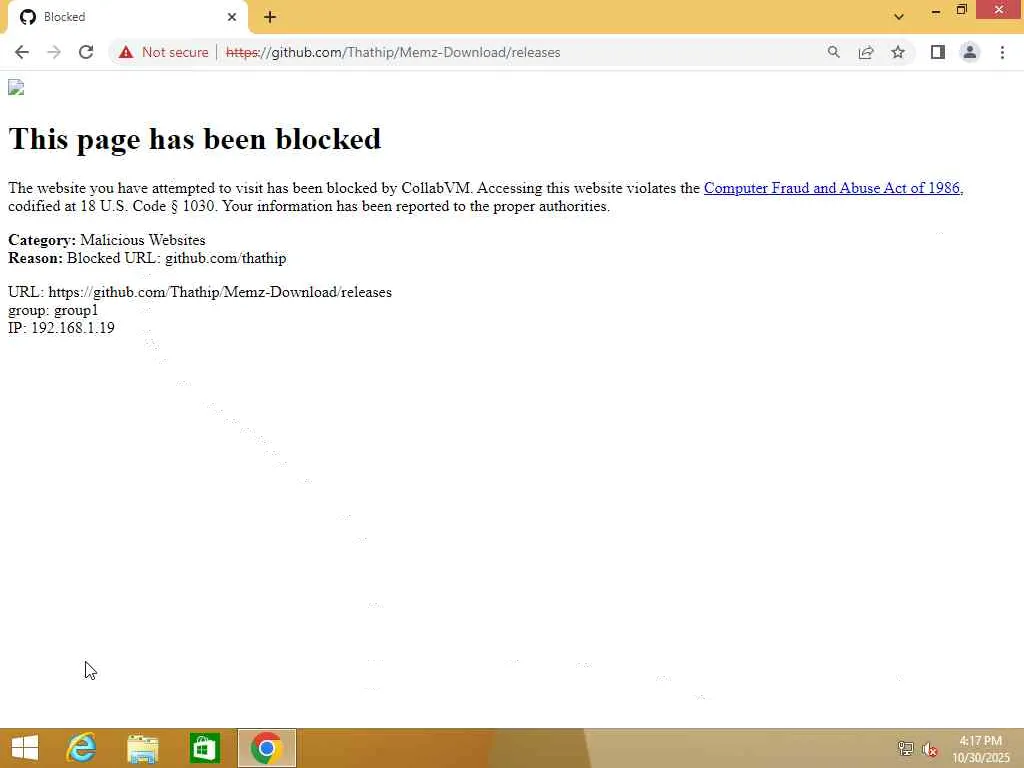This screenshot has height=768, width=1024.
Task: Go back to the previous page
Action: (22, 52)
